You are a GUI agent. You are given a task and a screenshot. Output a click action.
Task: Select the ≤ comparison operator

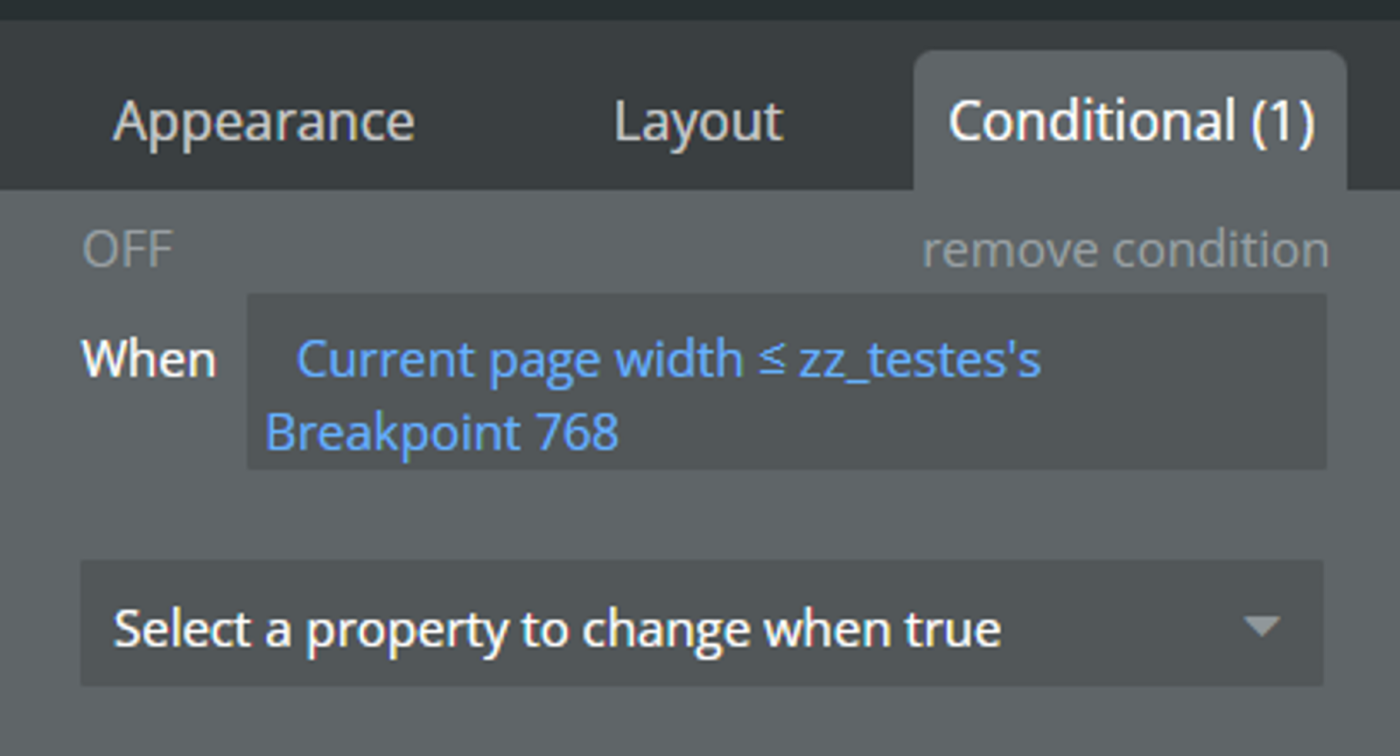pyautogui.click(x=771, y=359)
